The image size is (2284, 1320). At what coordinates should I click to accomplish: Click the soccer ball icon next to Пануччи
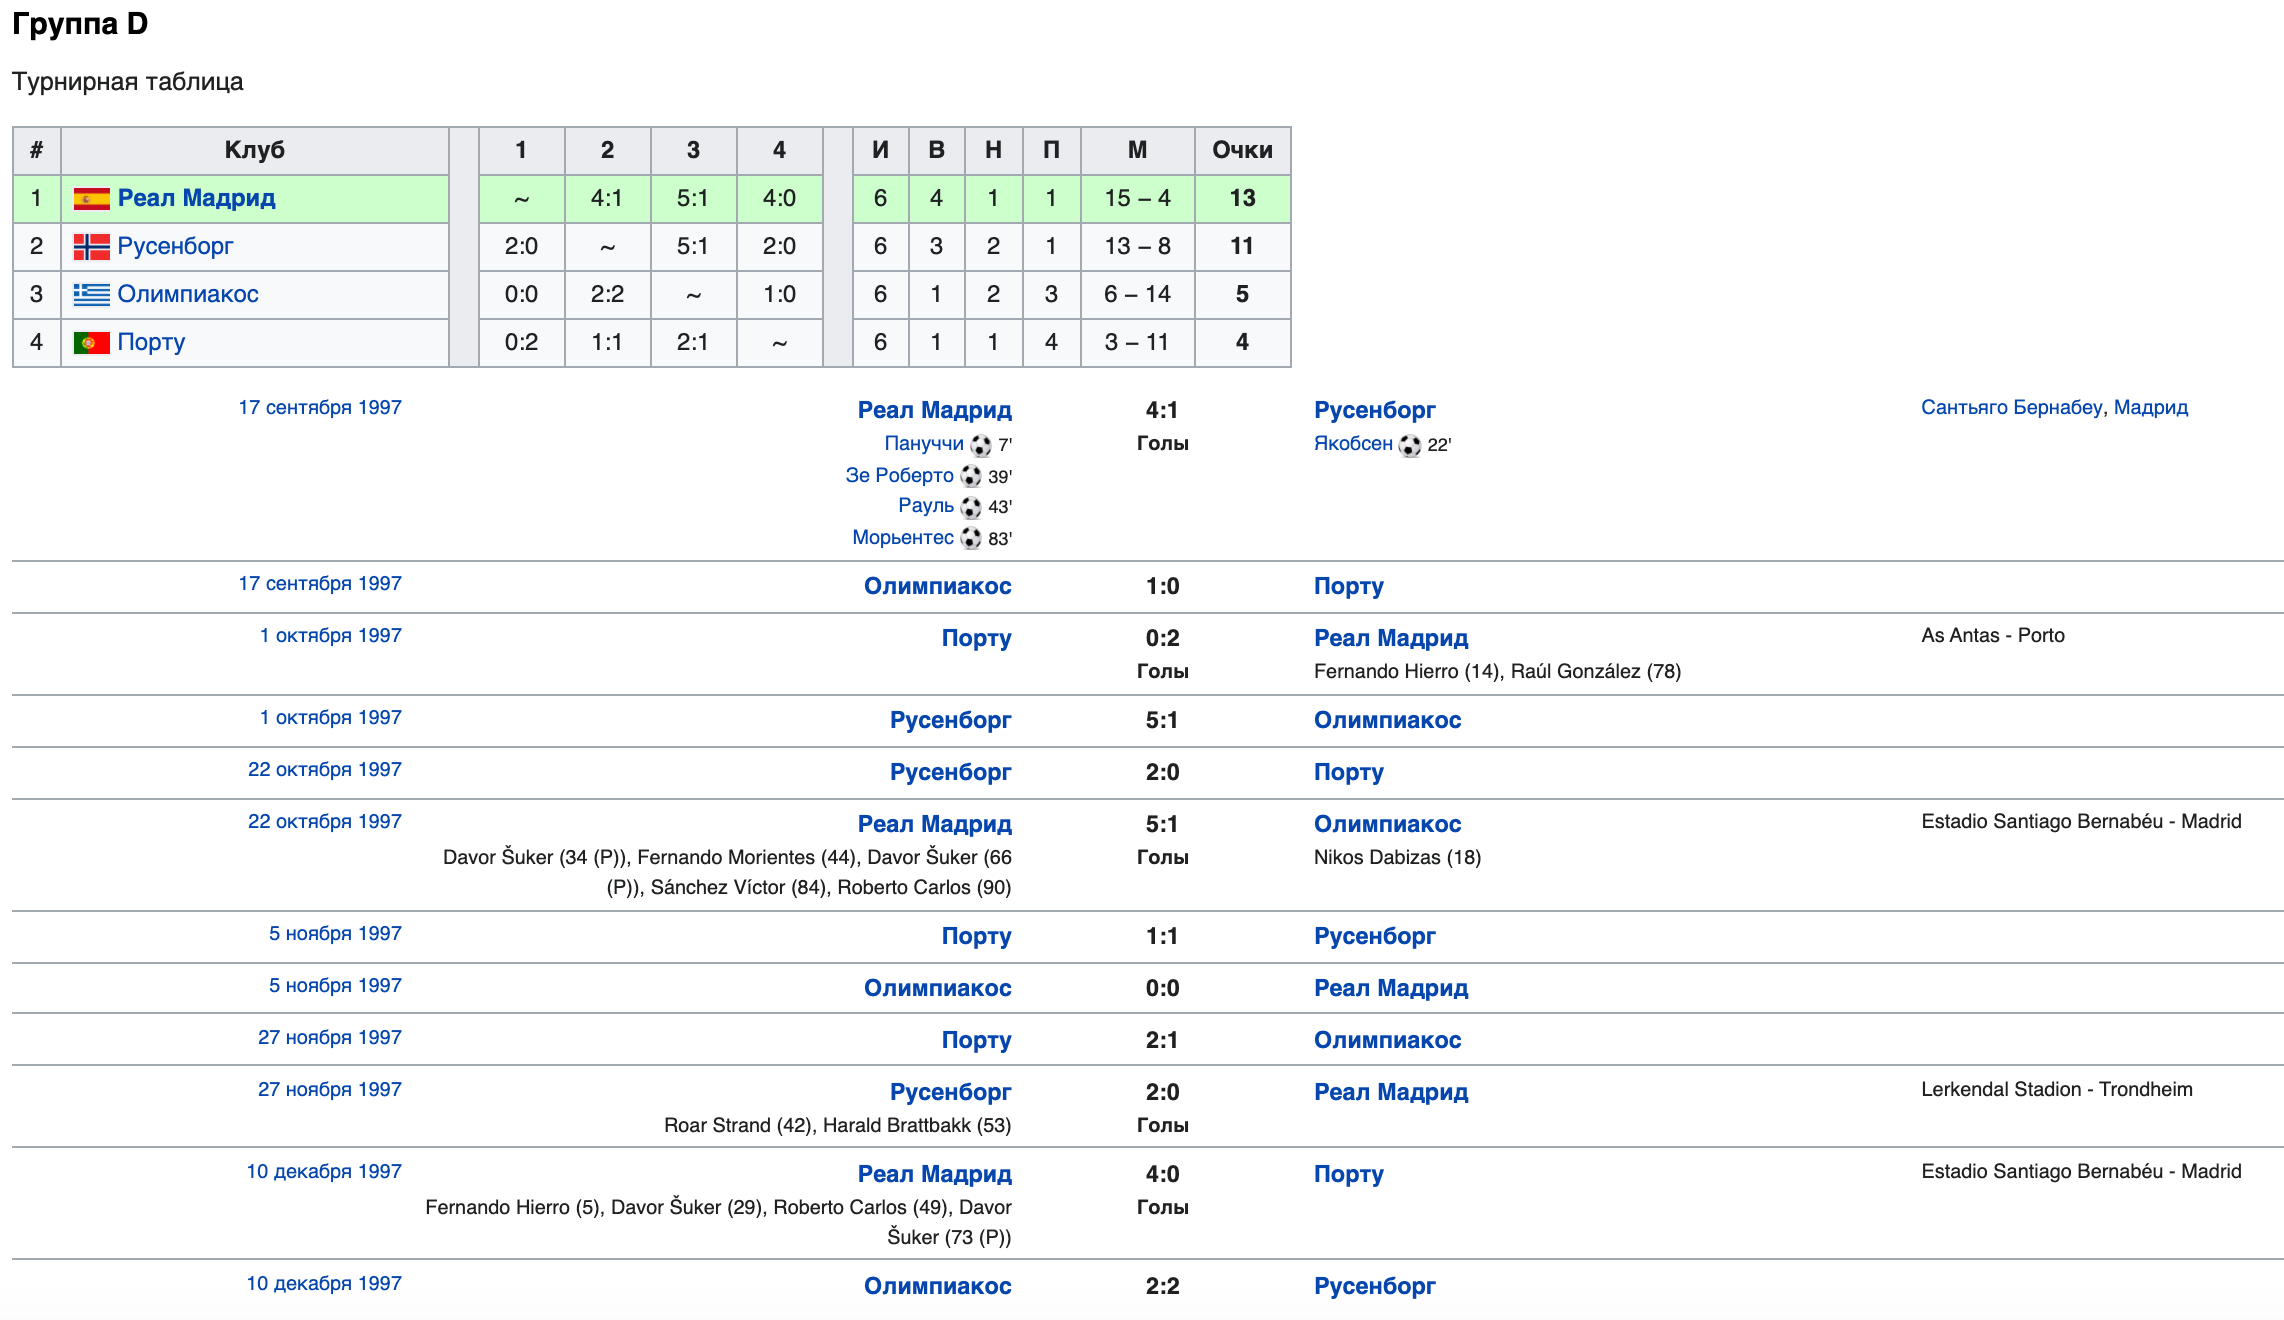[981, 445]
